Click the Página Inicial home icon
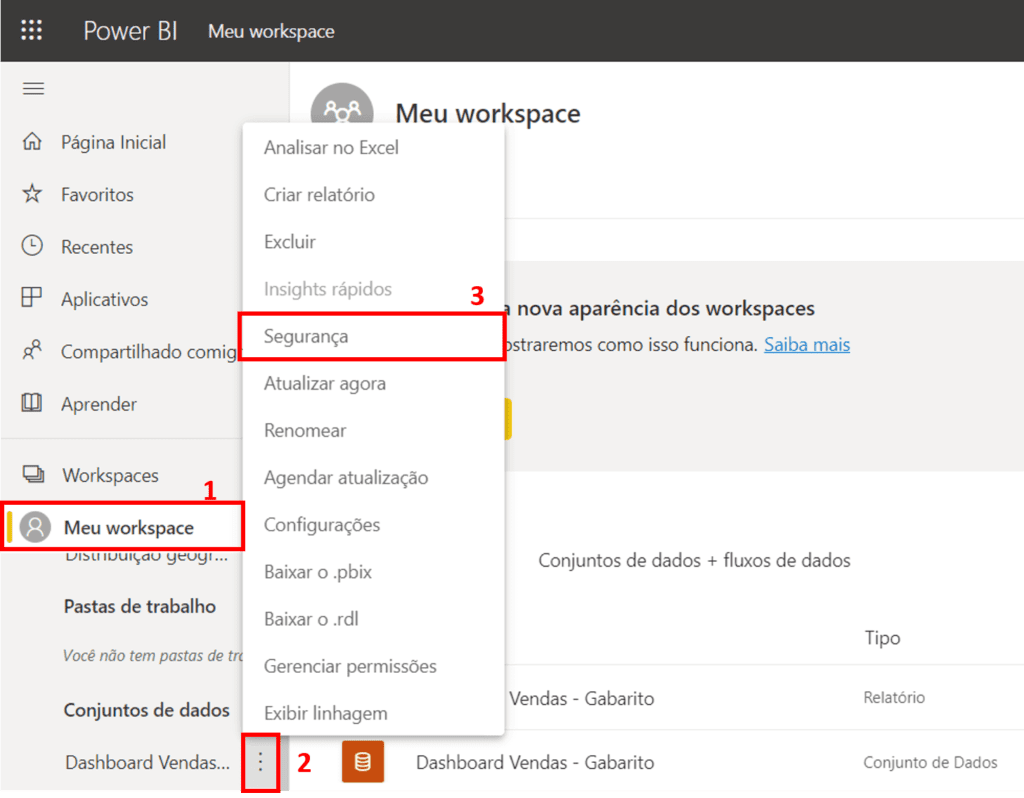The width and height of the screenshot is (1024, 798). (32, 141)
